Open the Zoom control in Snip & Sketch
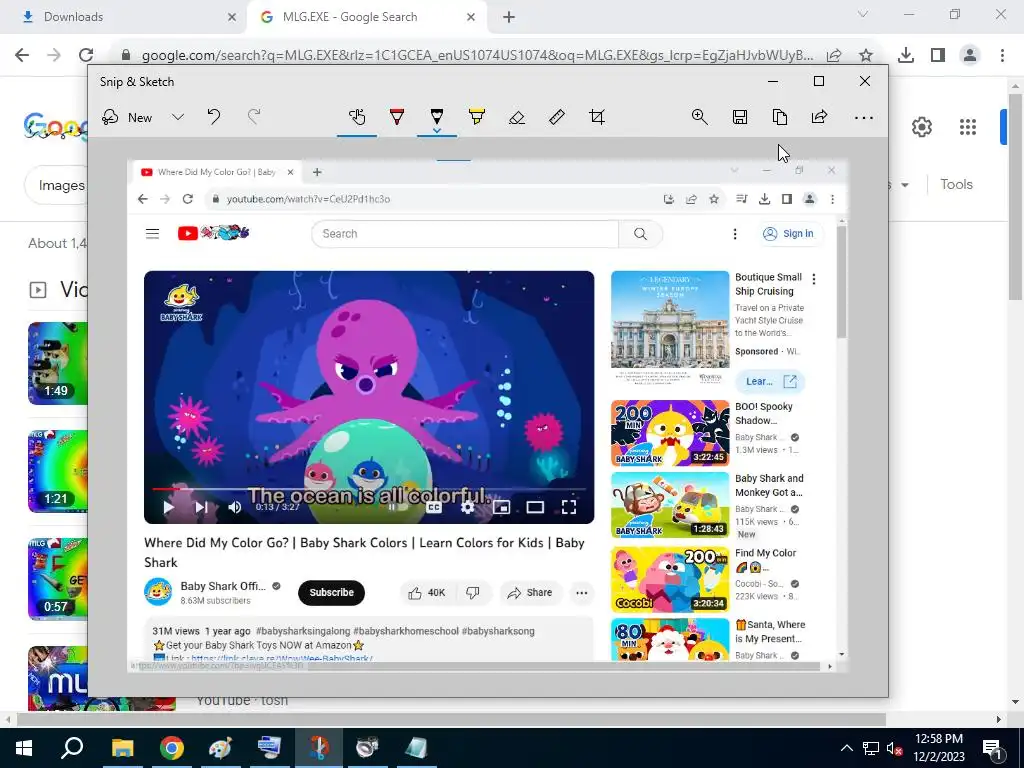Image resolution: width=1024 pixels, height=768 pixels. click(x=699, y=118)
